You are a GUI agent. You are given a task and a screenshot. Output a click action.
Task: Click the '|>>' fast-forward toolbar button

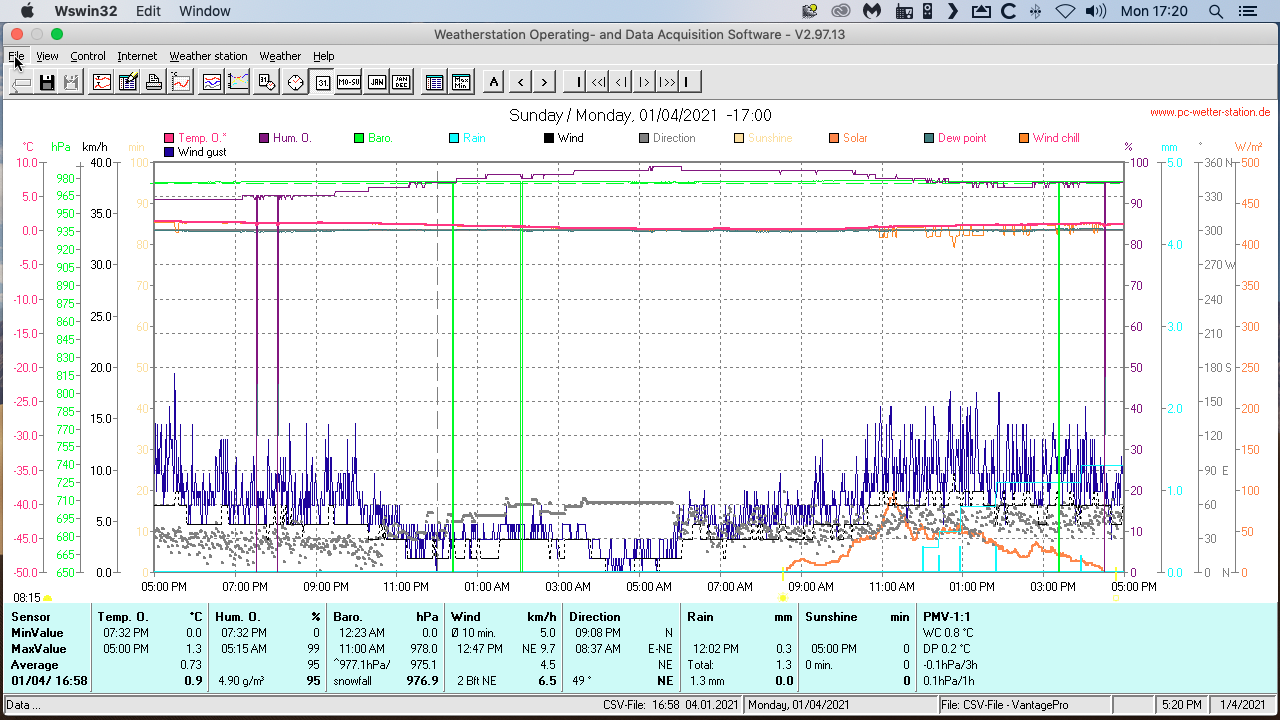pos(667,82)
